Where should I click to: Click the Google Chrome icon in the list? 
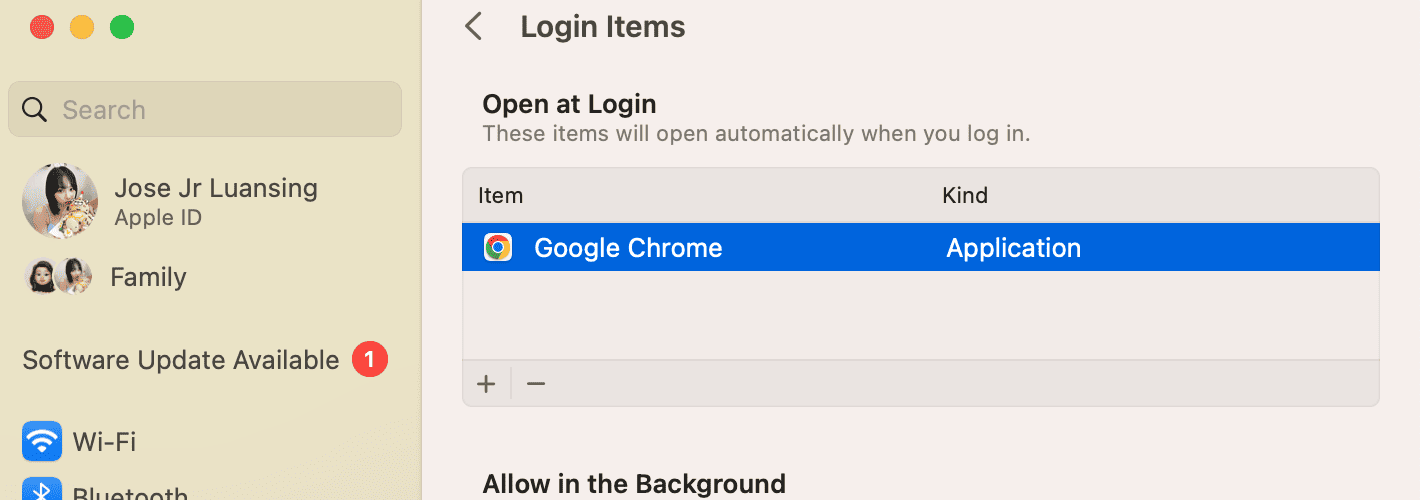tap(498, 248)
